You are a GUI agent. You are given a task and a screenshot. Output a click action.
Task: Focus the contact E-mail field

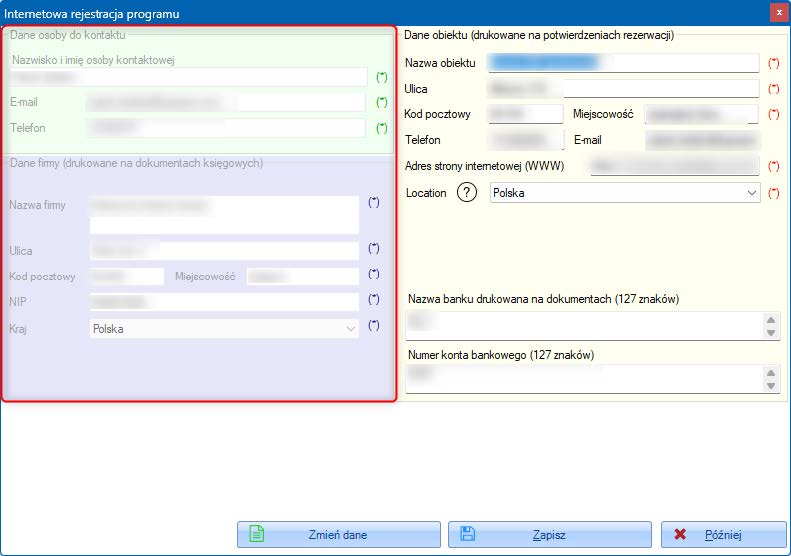click(226, 102)
